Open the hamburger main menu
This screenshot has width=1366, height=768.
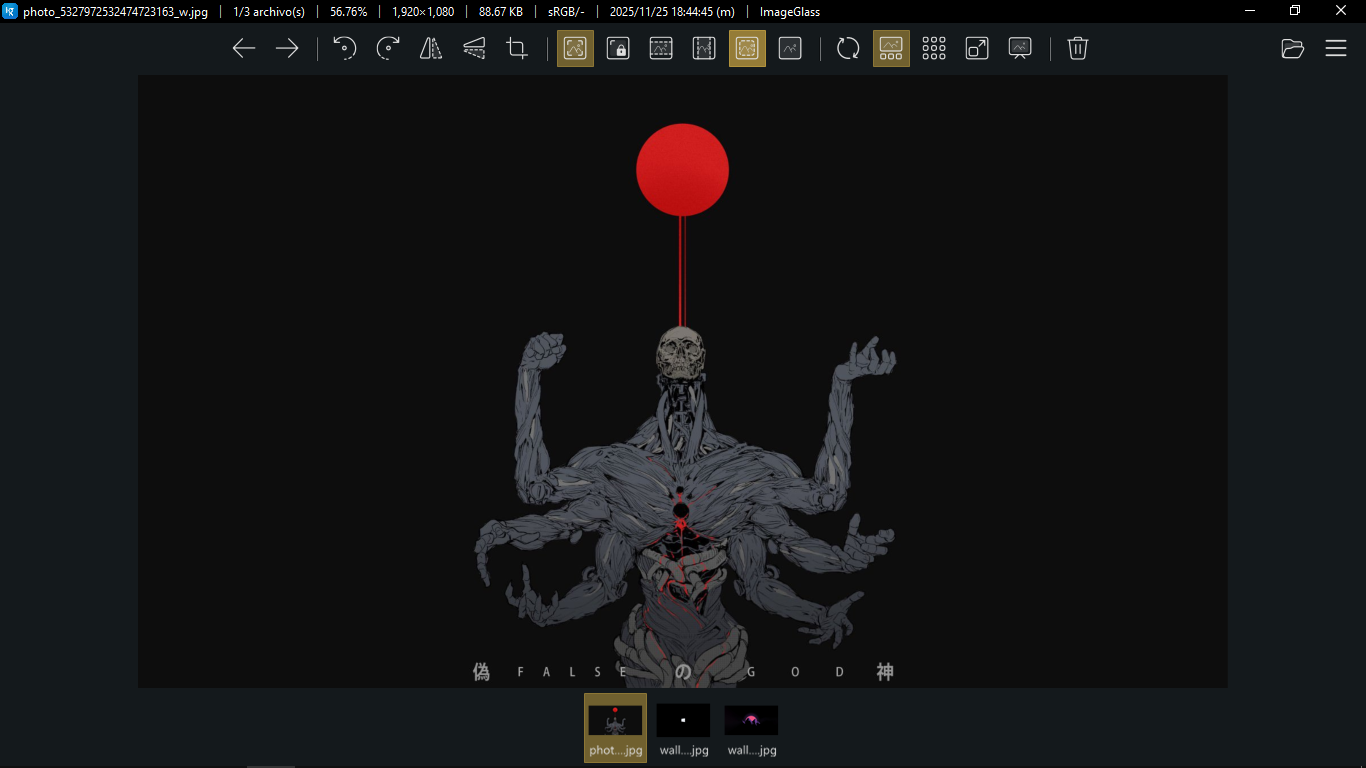1336,48
